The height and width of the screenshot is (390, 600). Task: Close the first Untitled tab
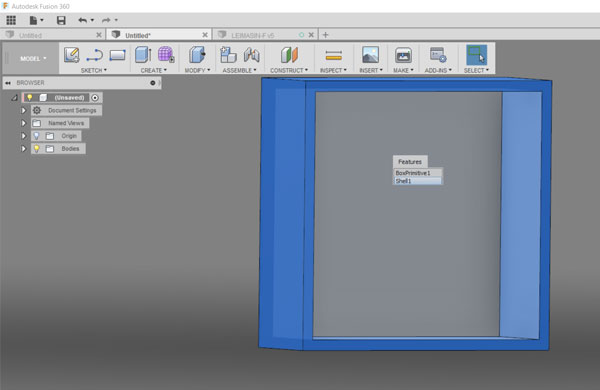click(x=99, y=35)
